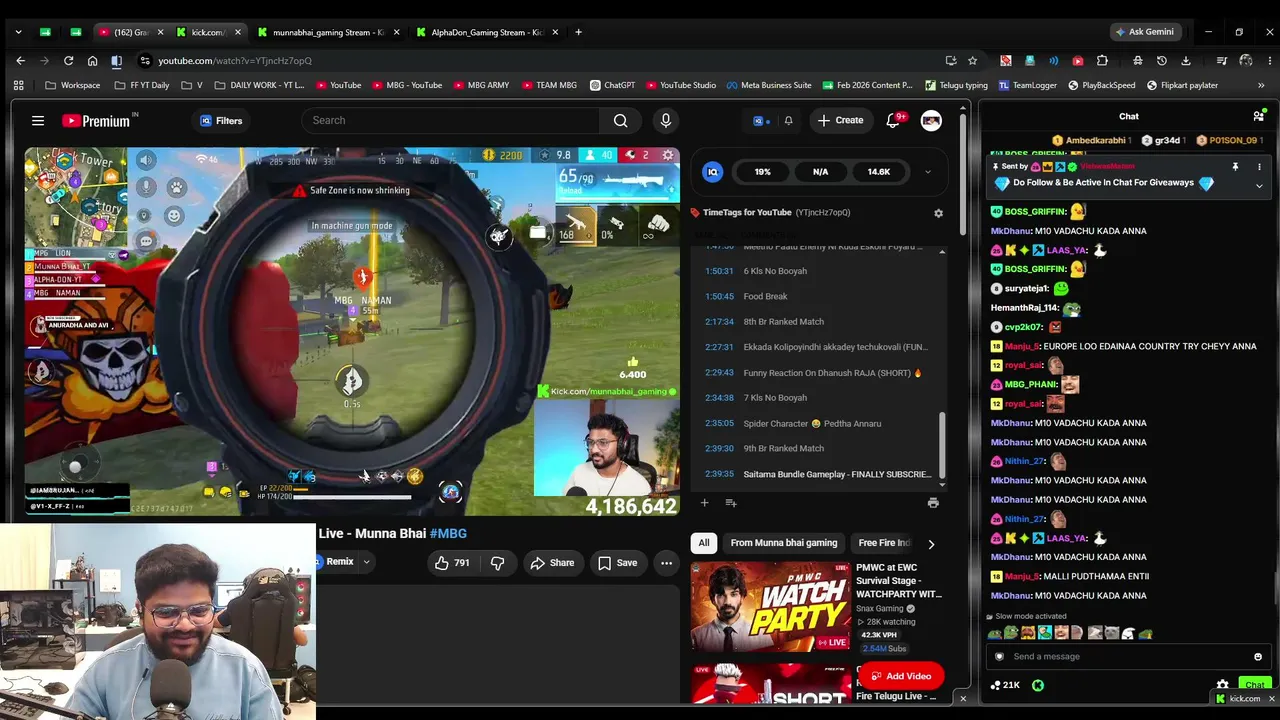Viewport: 1280px width, 720px height.
Task: Bookmark this page with the star
Action: (x=972, y=61)
